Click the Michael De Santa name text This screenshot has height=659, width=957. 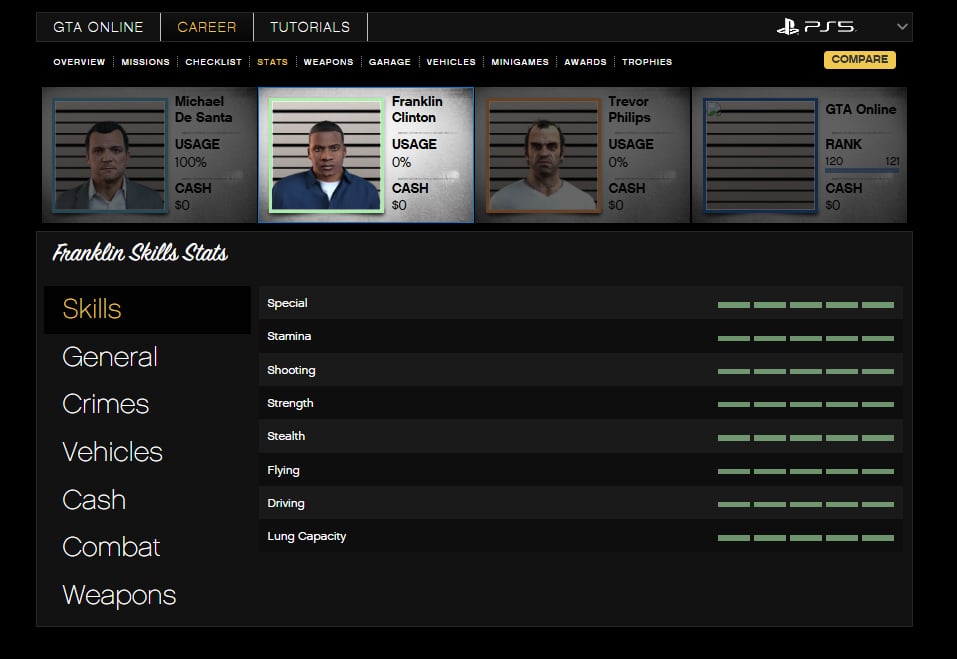[203, 109]
